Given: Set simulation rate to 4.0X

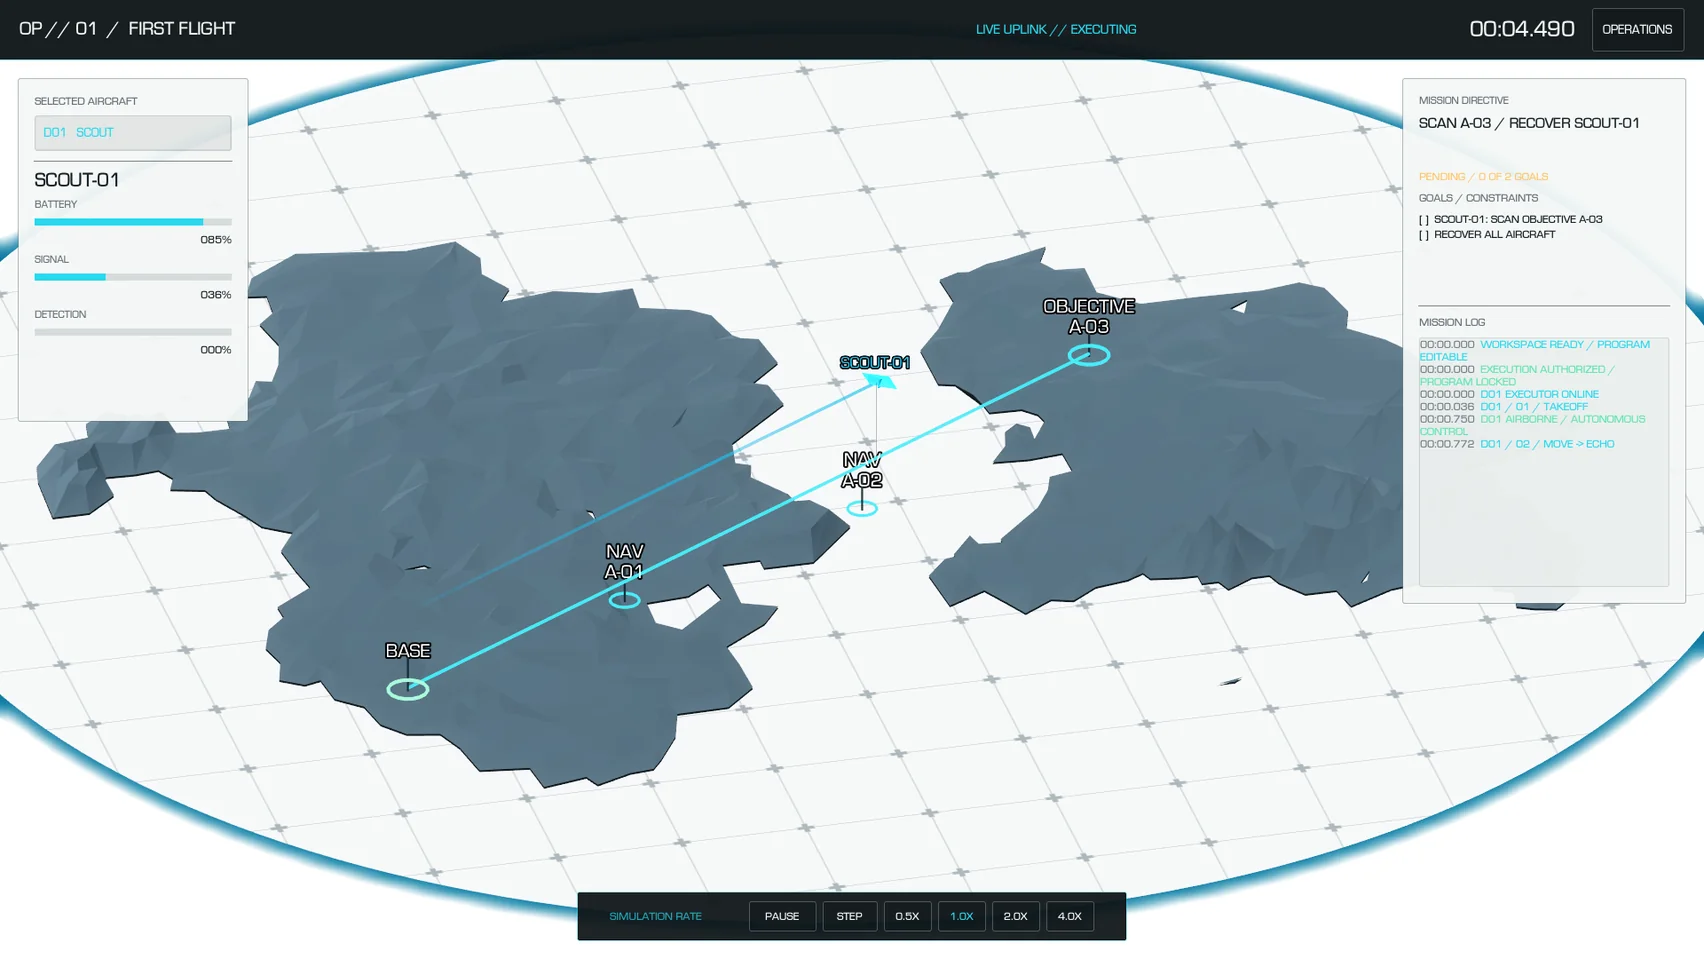Looking at the screenshot, I should tap(1070, 916).
